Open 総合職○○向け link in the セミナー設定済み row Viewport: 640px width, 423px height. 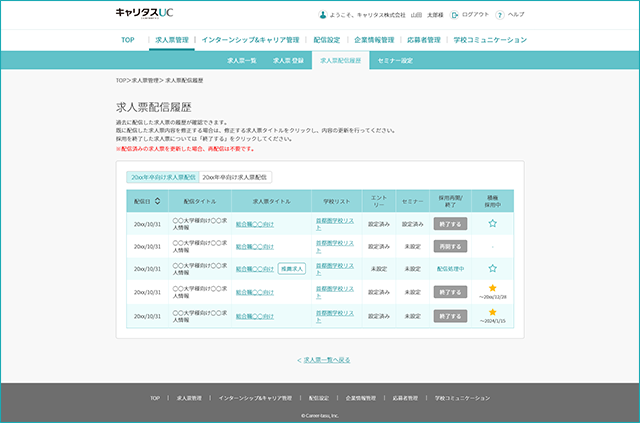point(255,224)
